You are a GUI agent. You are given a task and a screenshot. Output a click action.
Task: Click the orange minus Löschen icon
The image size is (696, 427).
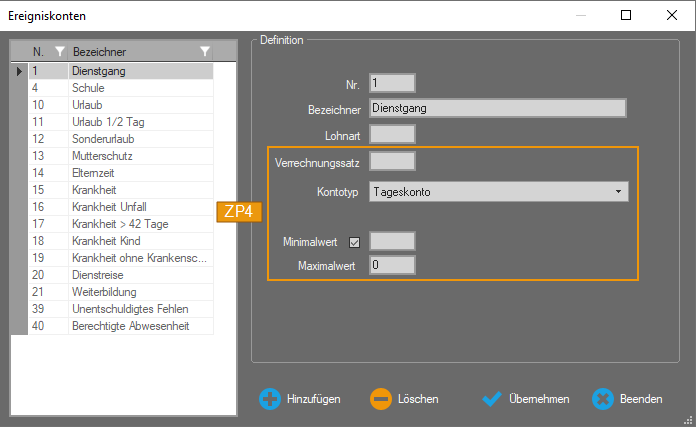tap(381, 399)
